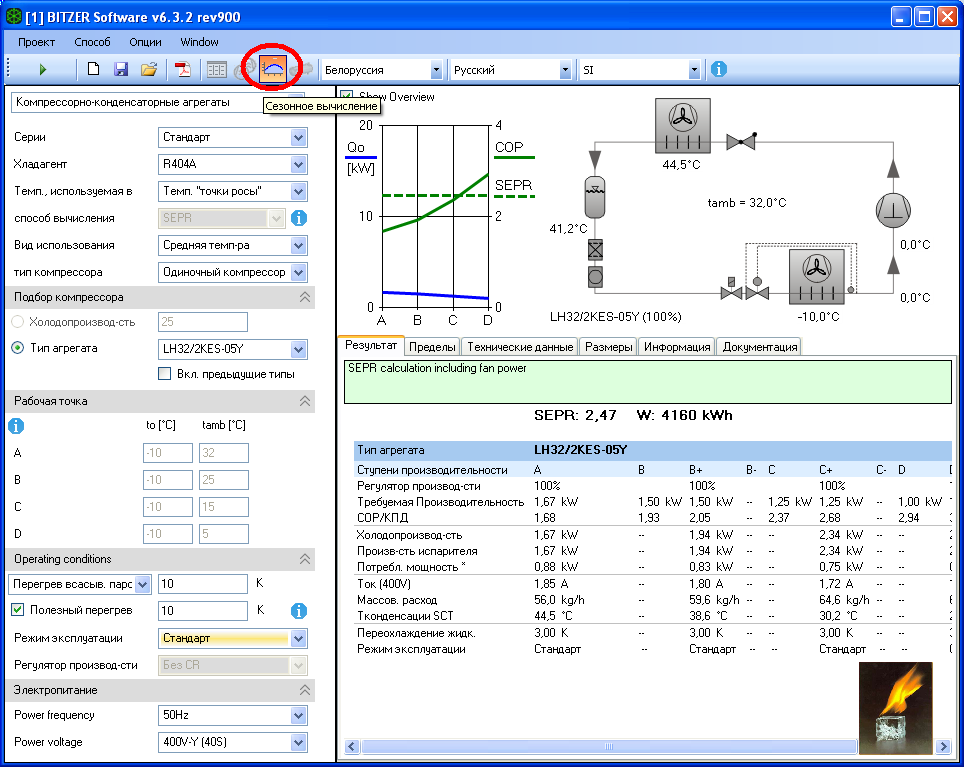The image size is (964, 767).
Task: Enable Вкл. предыдущие типы checkbox
Action: [x=165, y=374]
